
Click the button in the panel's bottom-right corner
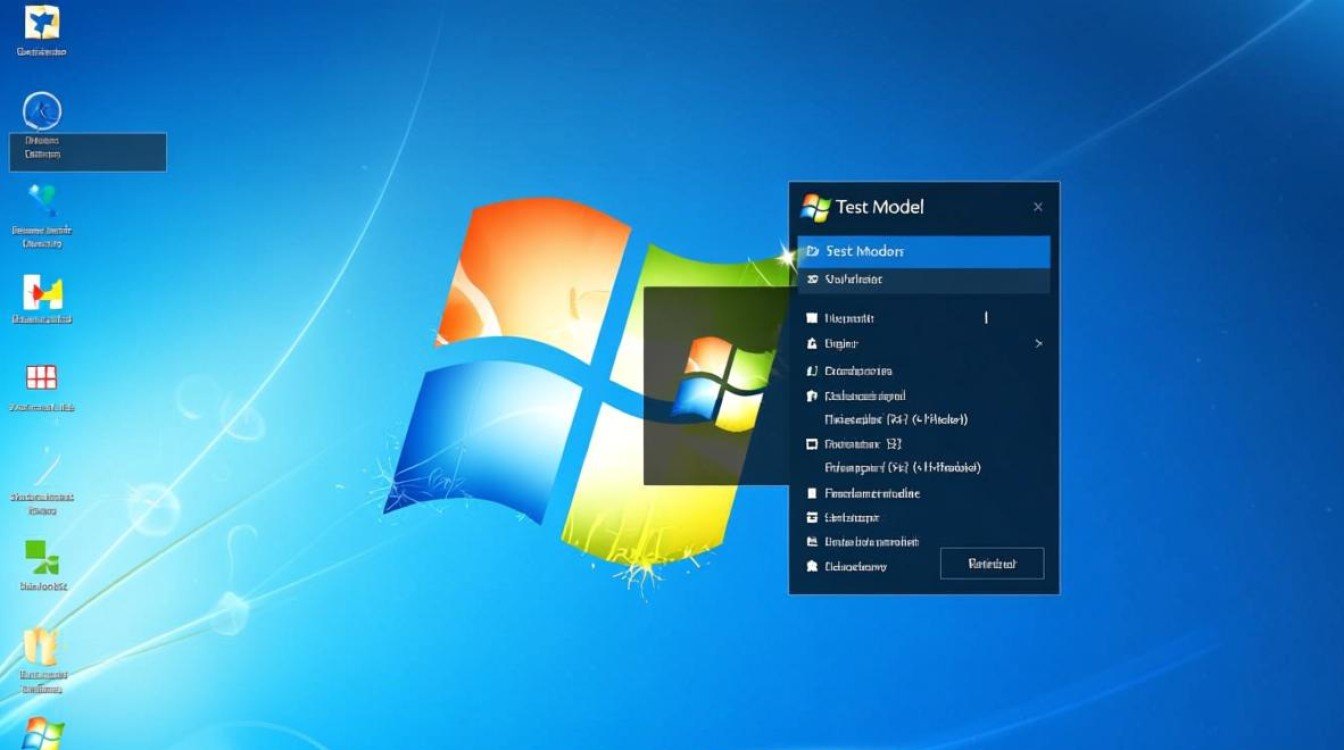992,563
